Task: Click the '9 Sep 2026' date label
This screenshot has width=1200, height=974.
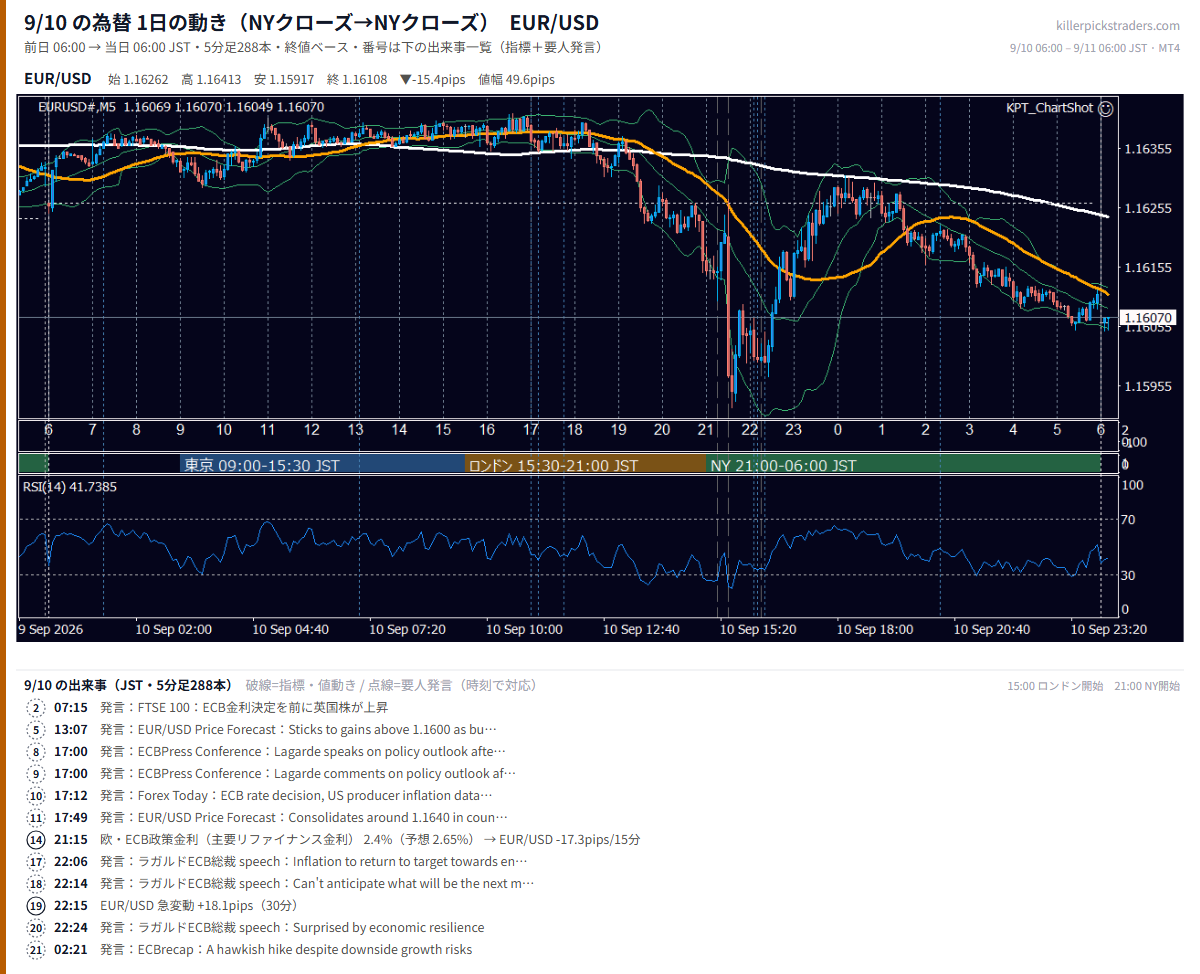Action: (x=51, y=630)
